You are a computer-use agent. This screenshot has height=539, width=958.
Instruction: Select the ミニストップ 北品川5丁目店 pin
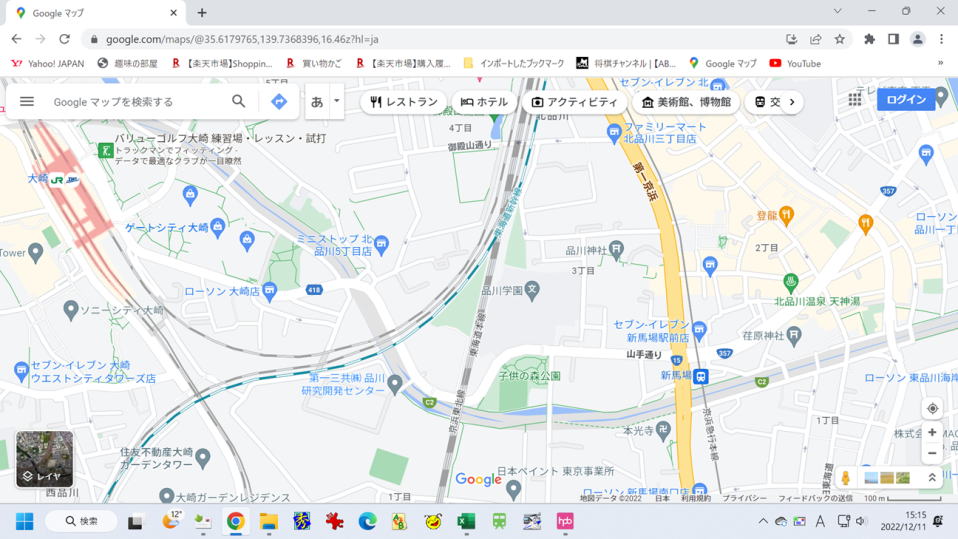click(381, 244)
